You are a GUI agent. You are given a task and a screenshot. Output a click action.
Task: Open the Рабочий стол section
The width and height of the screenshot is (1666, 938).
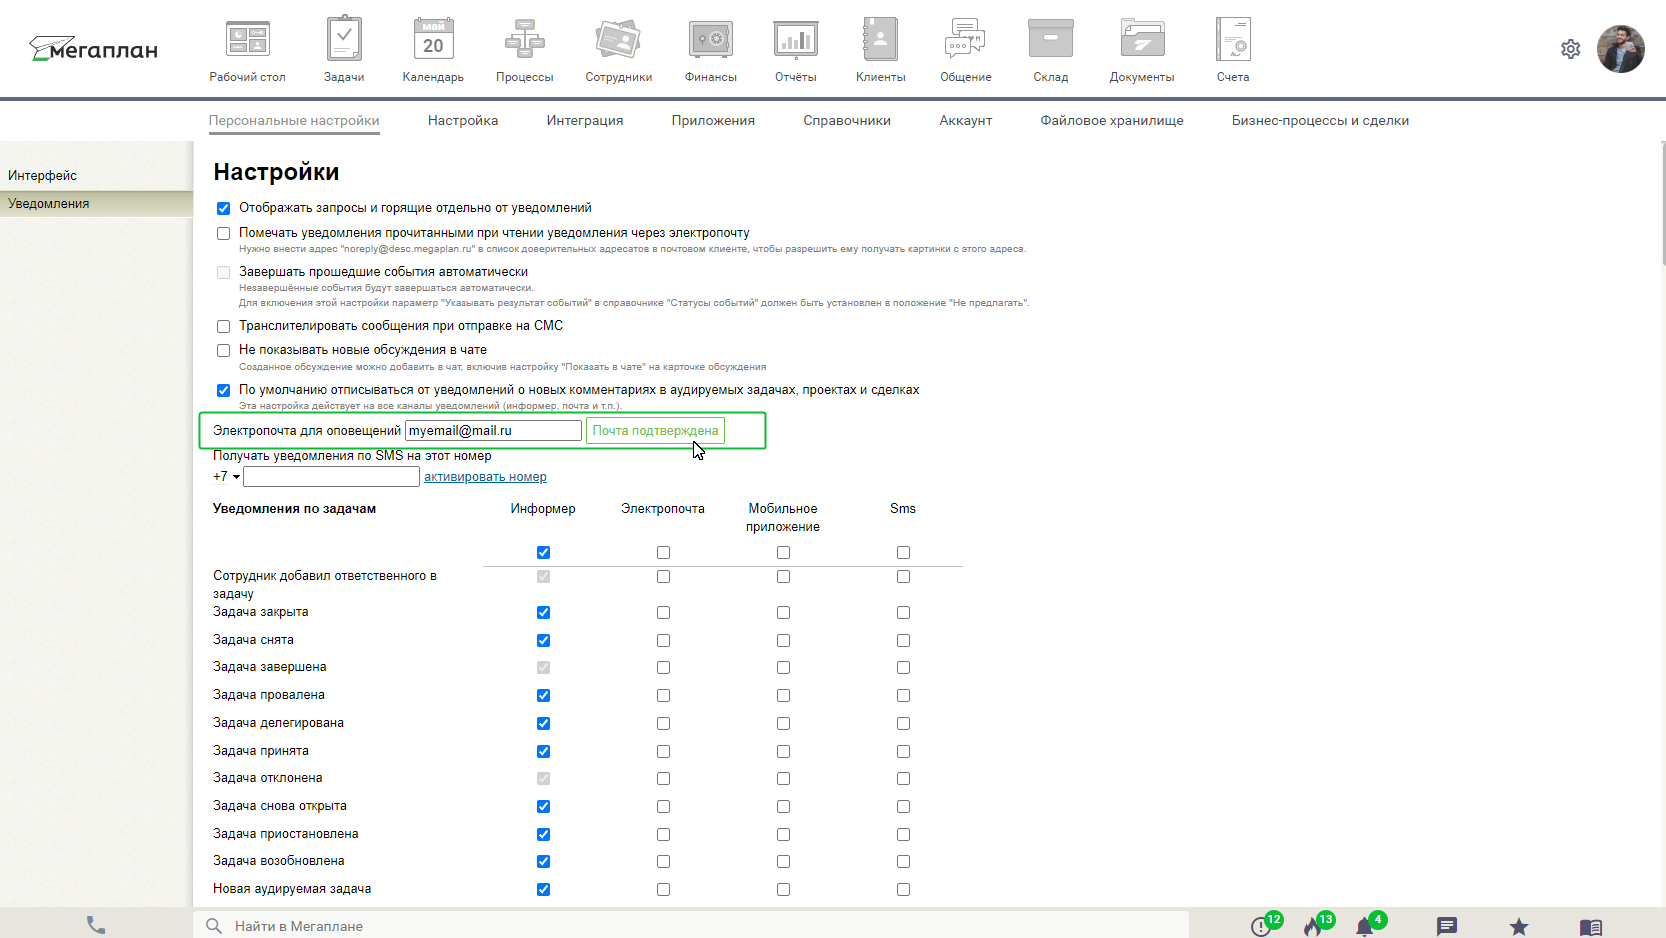pos(247,50)
